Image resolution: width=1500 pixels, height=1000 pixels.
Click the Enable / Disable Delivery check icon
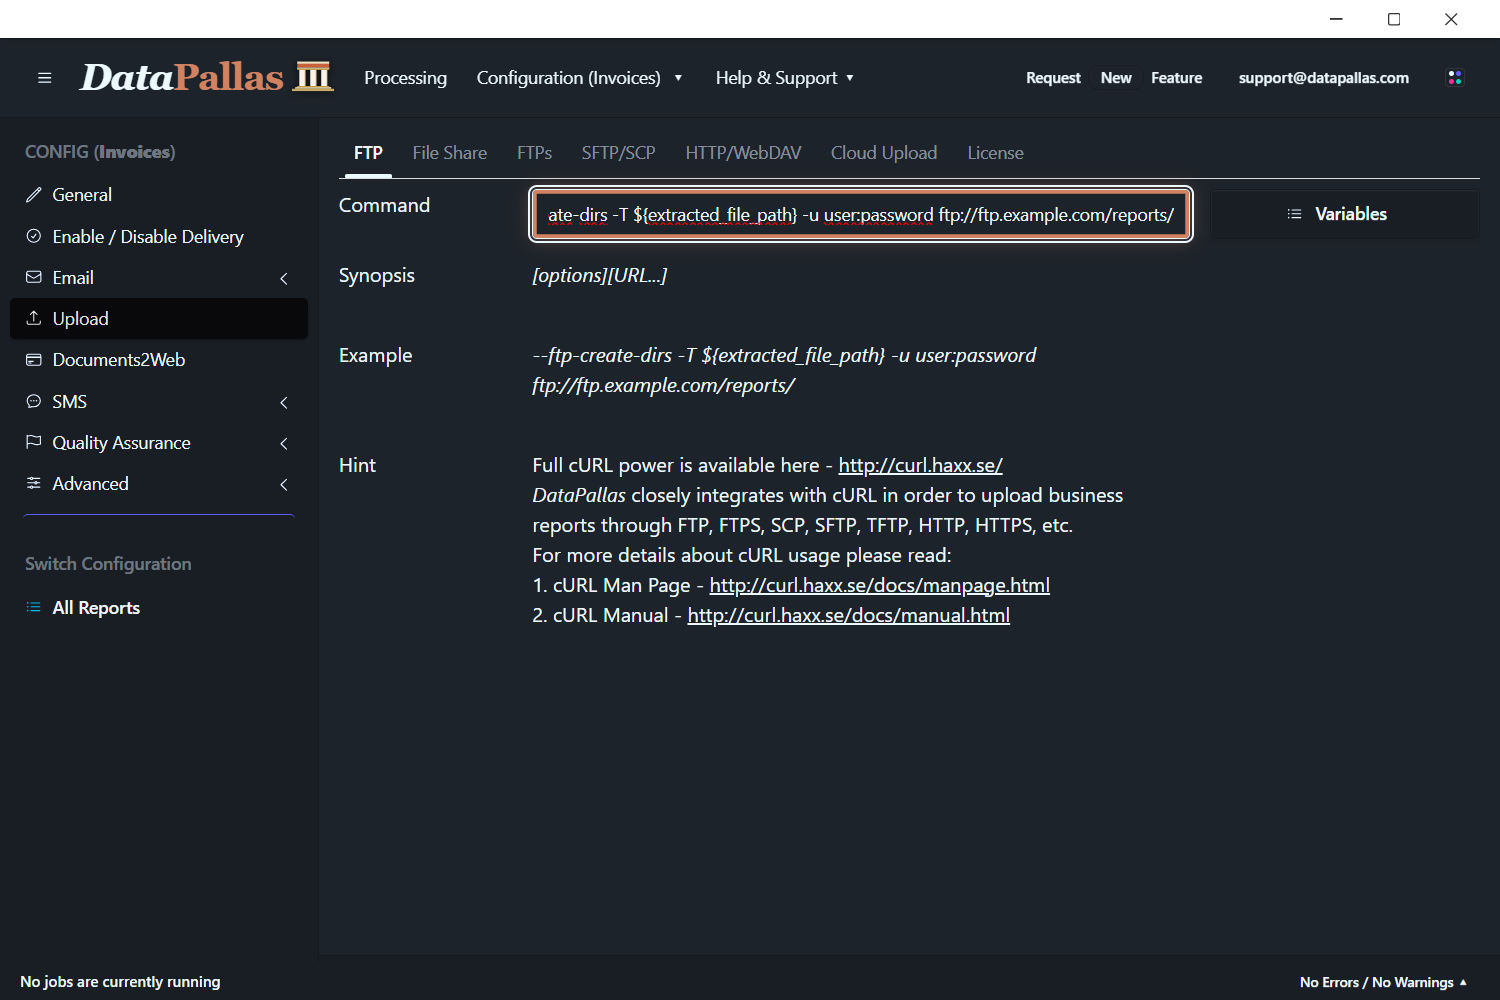34,236
